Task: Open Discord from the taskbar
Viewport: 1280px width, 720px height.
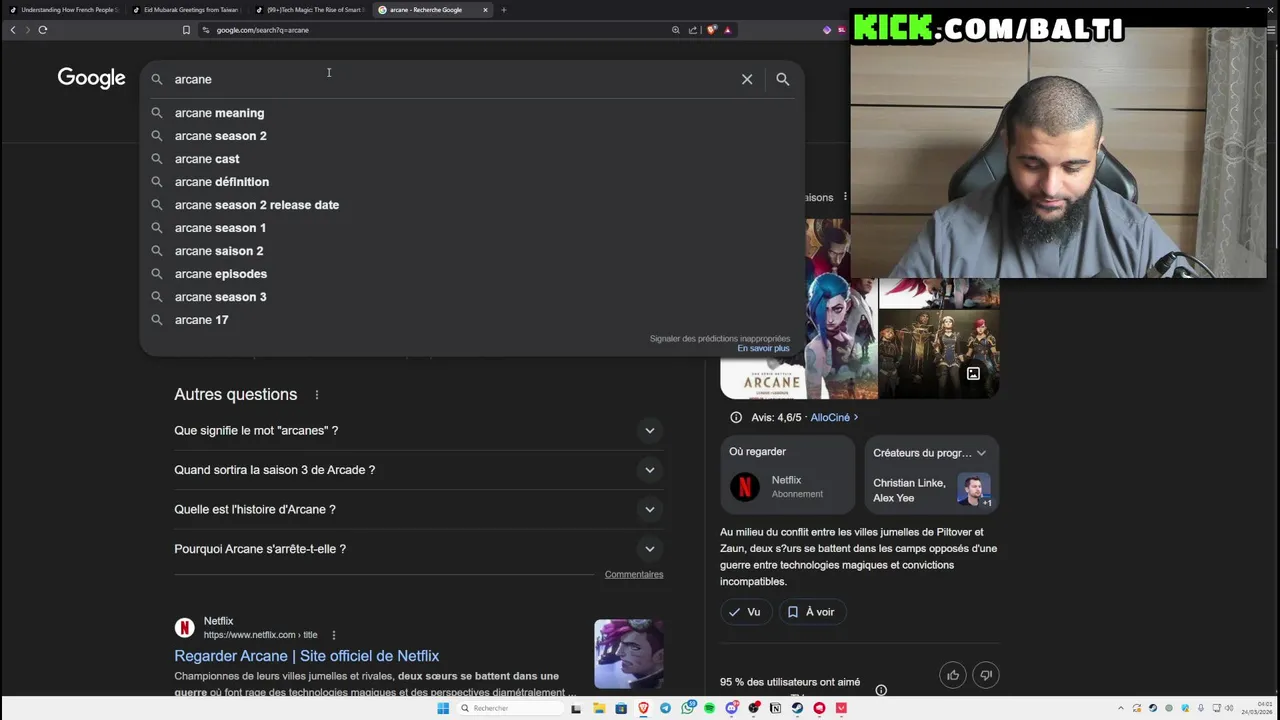Action: (732, 708)
